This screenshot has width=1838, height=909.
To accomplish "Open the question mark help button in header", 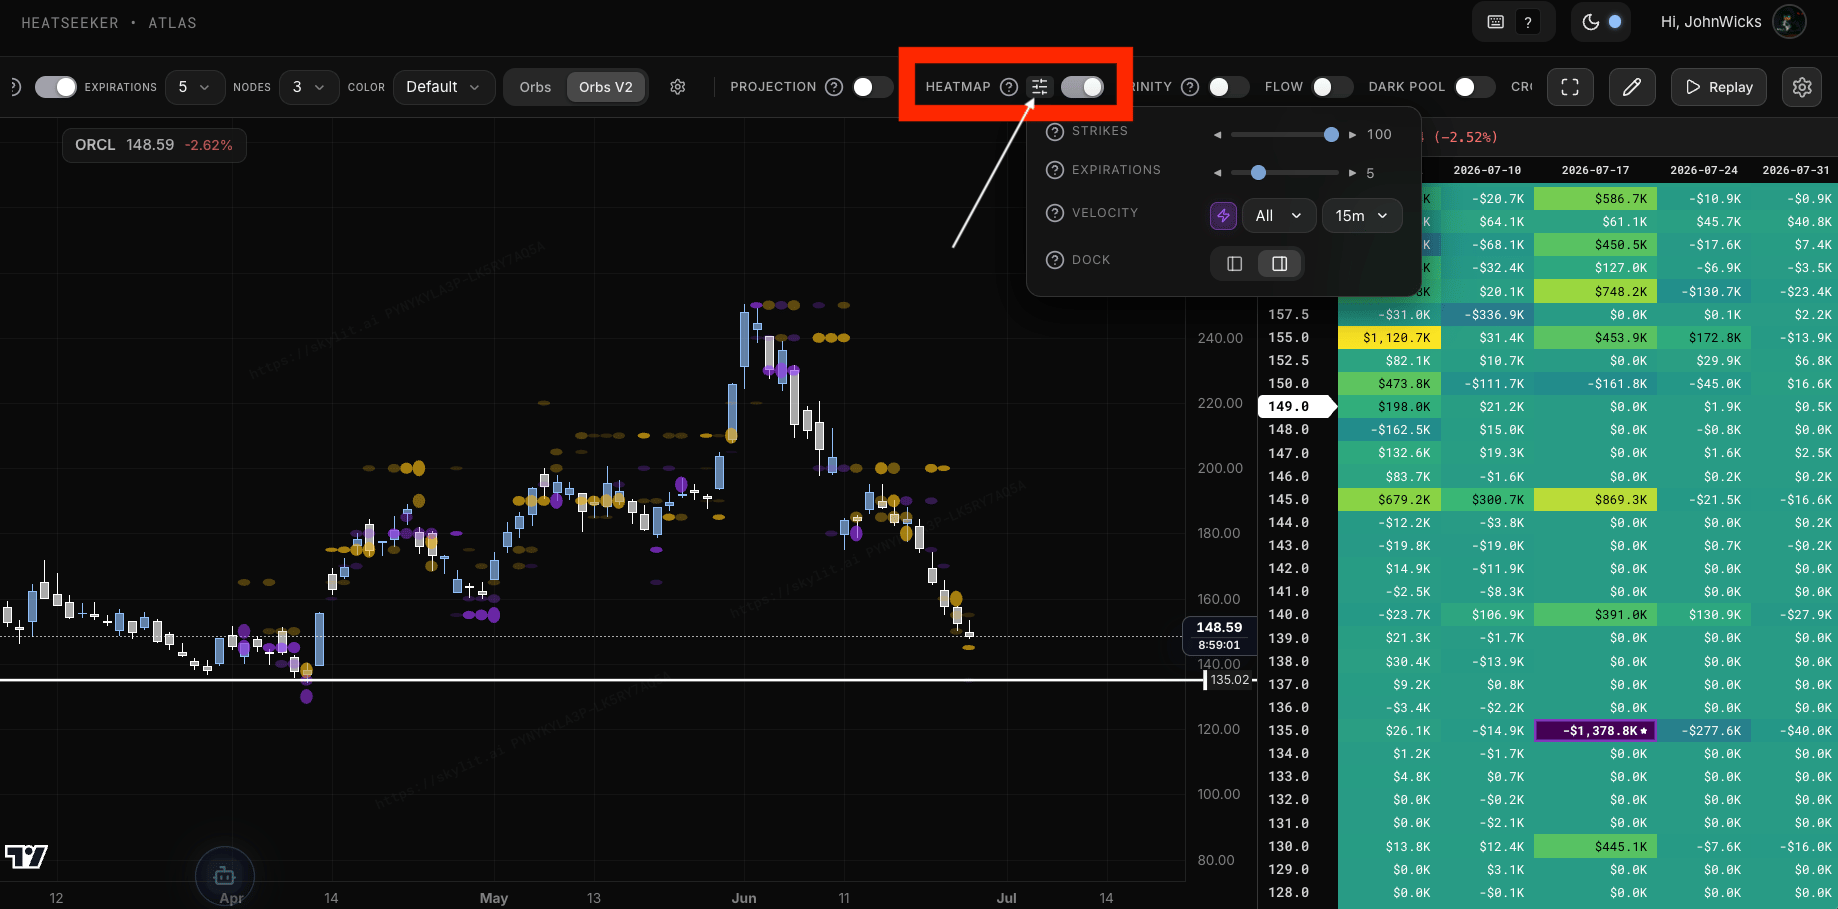I will coord(1528,22).
